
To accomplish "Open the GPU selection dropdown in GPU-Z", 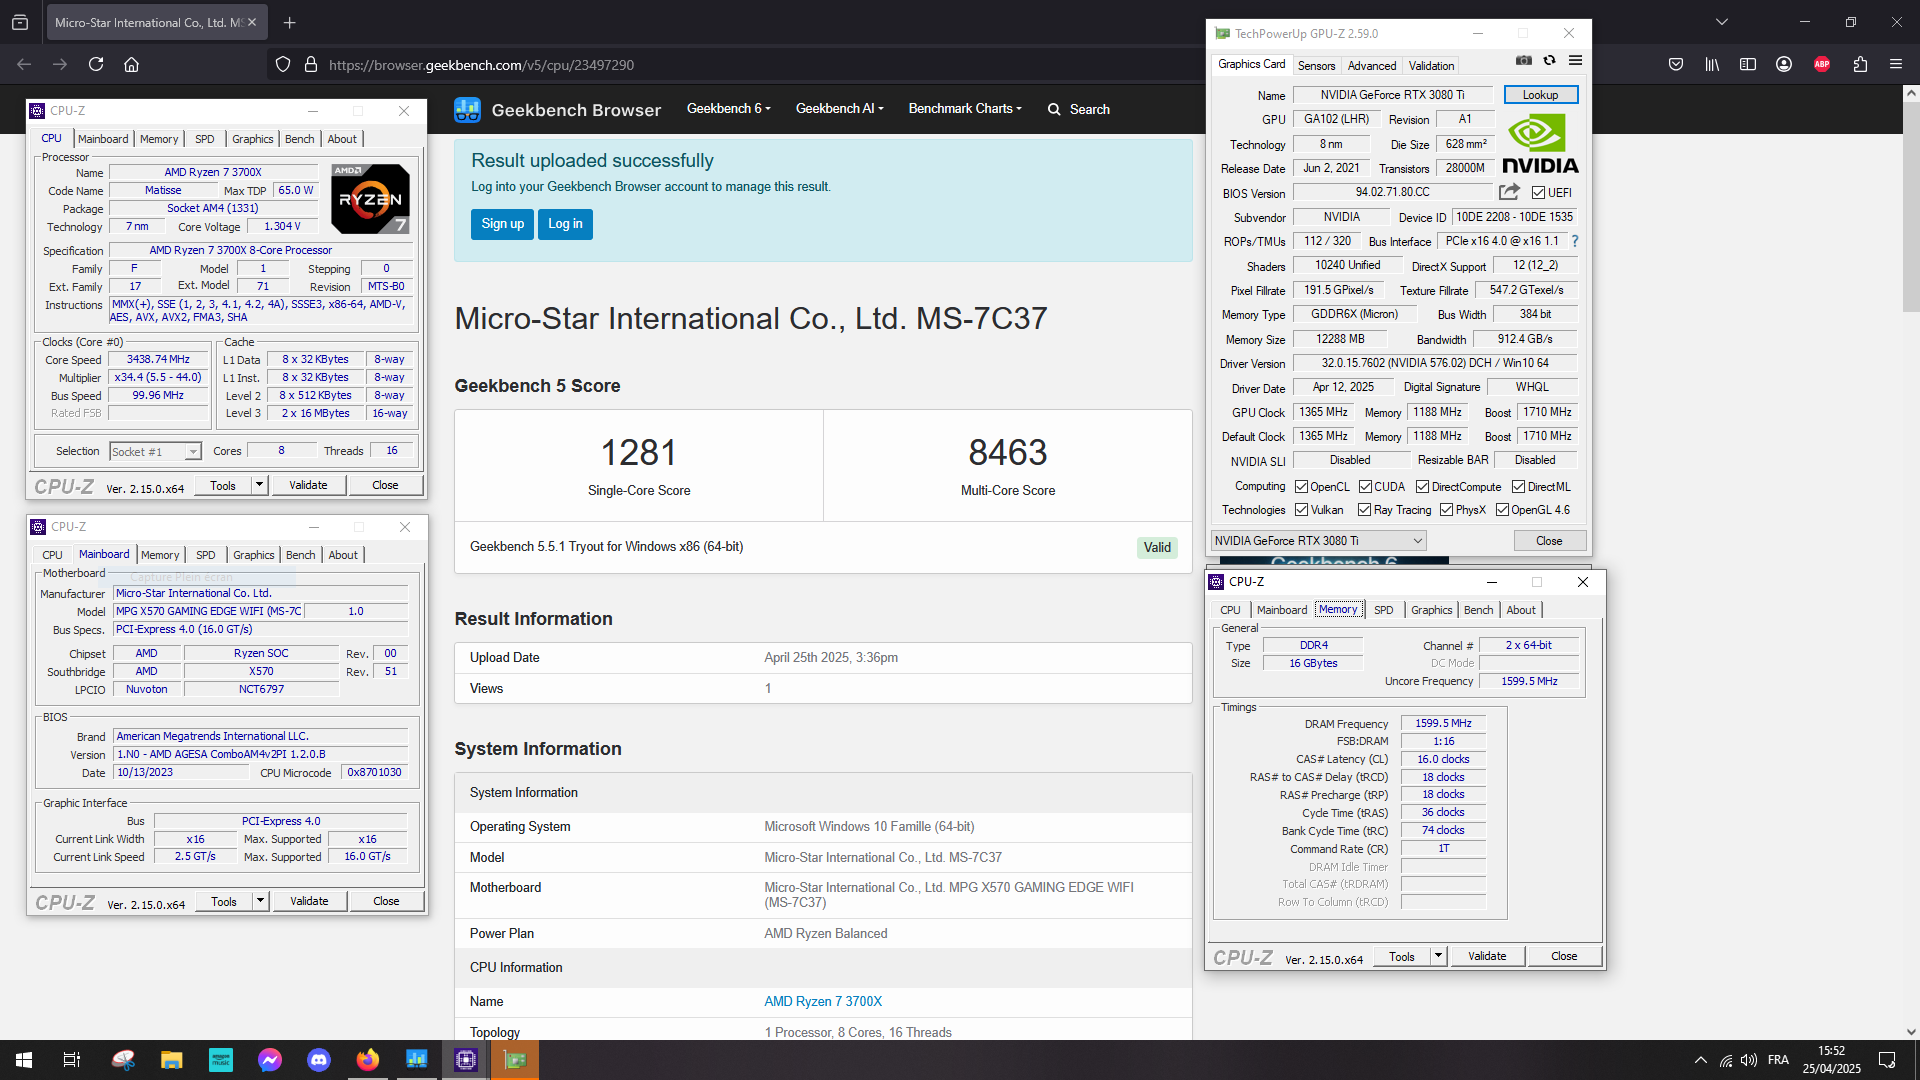I will pyautogui.click(x=1318, y=541).
